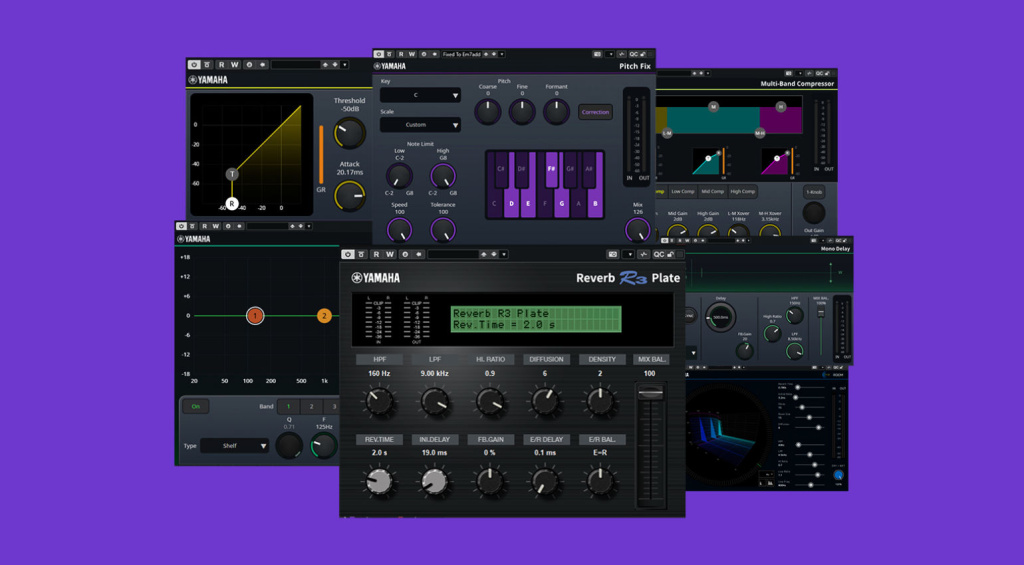Viewport: 1024px width, 565px height.
Task: Open preset dropdown in the EQ window toolbar
Action: pos(309,226)
